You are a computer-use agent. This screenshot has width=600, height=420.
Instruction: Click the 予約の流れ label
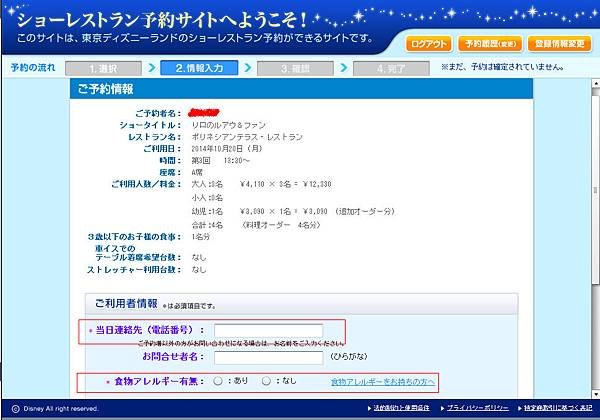33,68
